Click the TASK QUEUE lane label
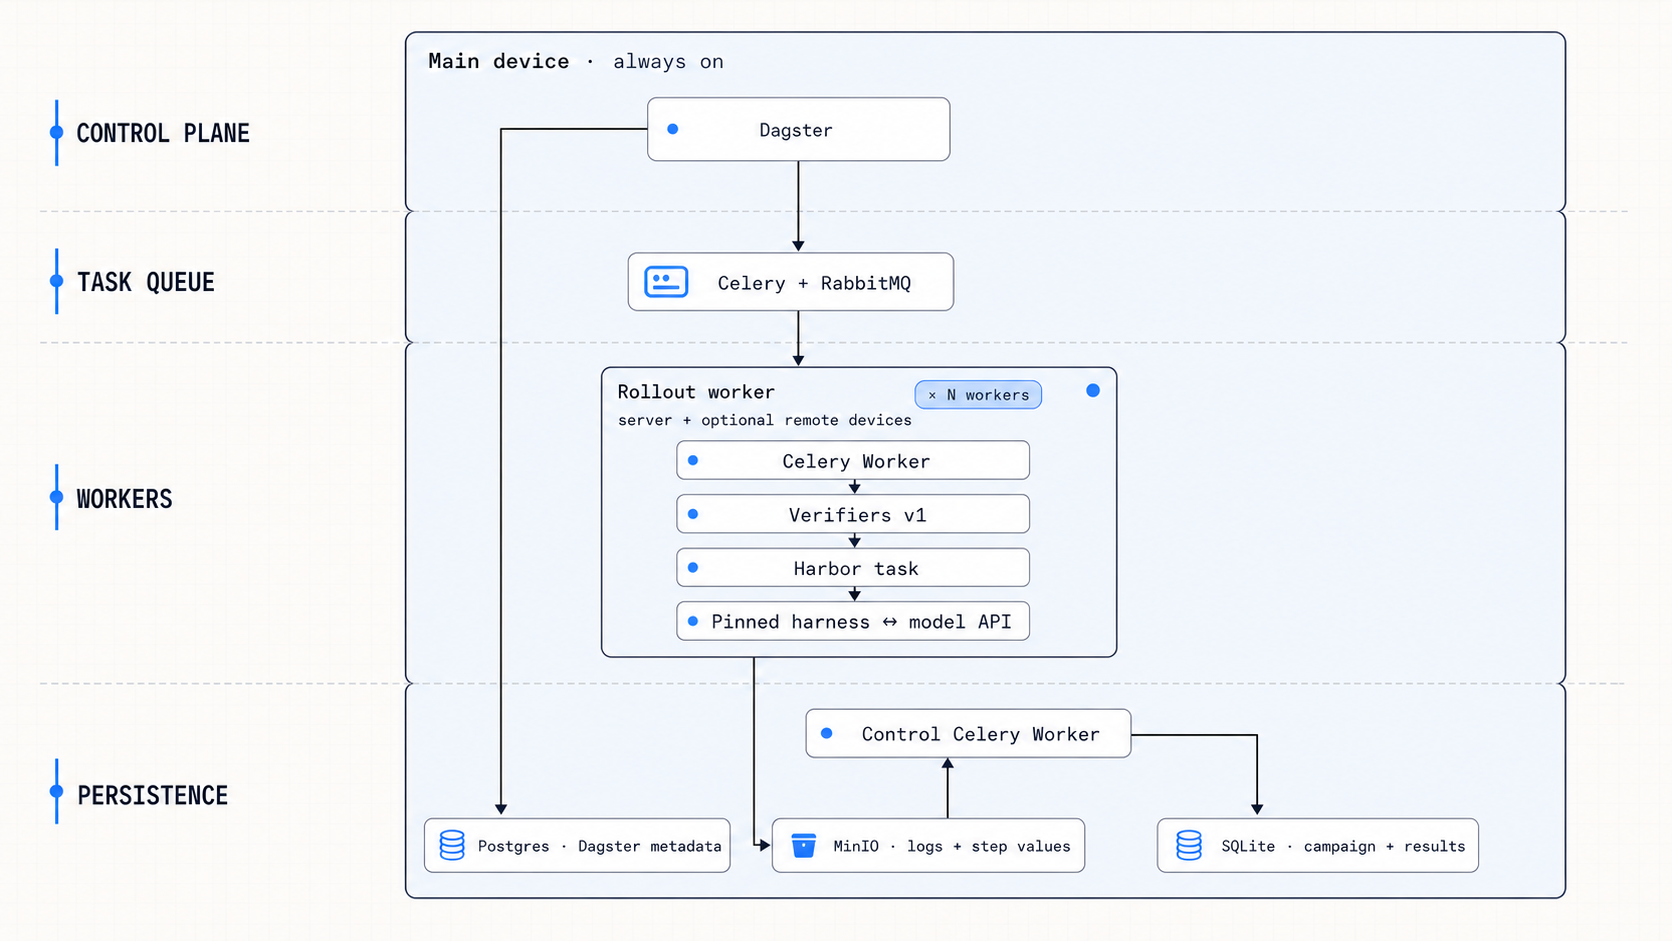 point(146,282)
